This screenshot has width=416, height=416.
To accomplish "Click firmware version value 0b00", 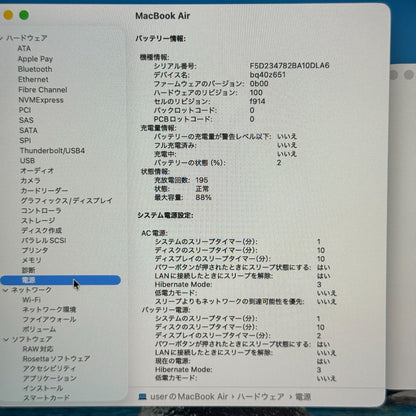I will tap(259, 84).
